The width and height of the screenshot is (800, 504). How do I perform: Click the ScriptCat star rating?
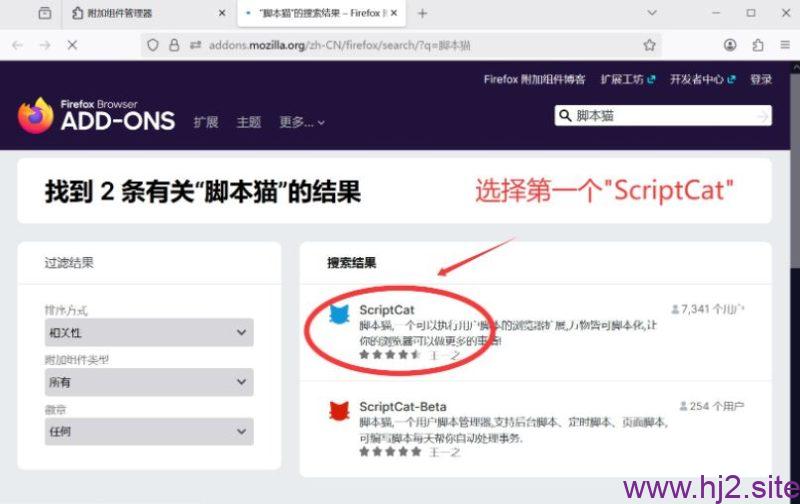coord(390,355)
